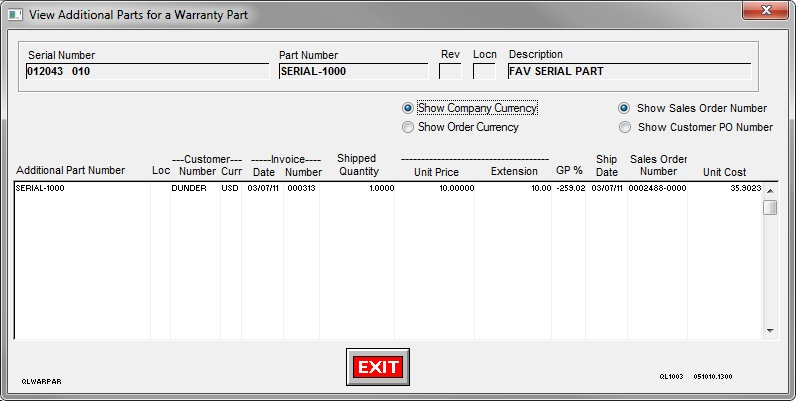Click the Shipped Quantity column header
This screenshot has height=401, width=796.
[x=358, y=165]
